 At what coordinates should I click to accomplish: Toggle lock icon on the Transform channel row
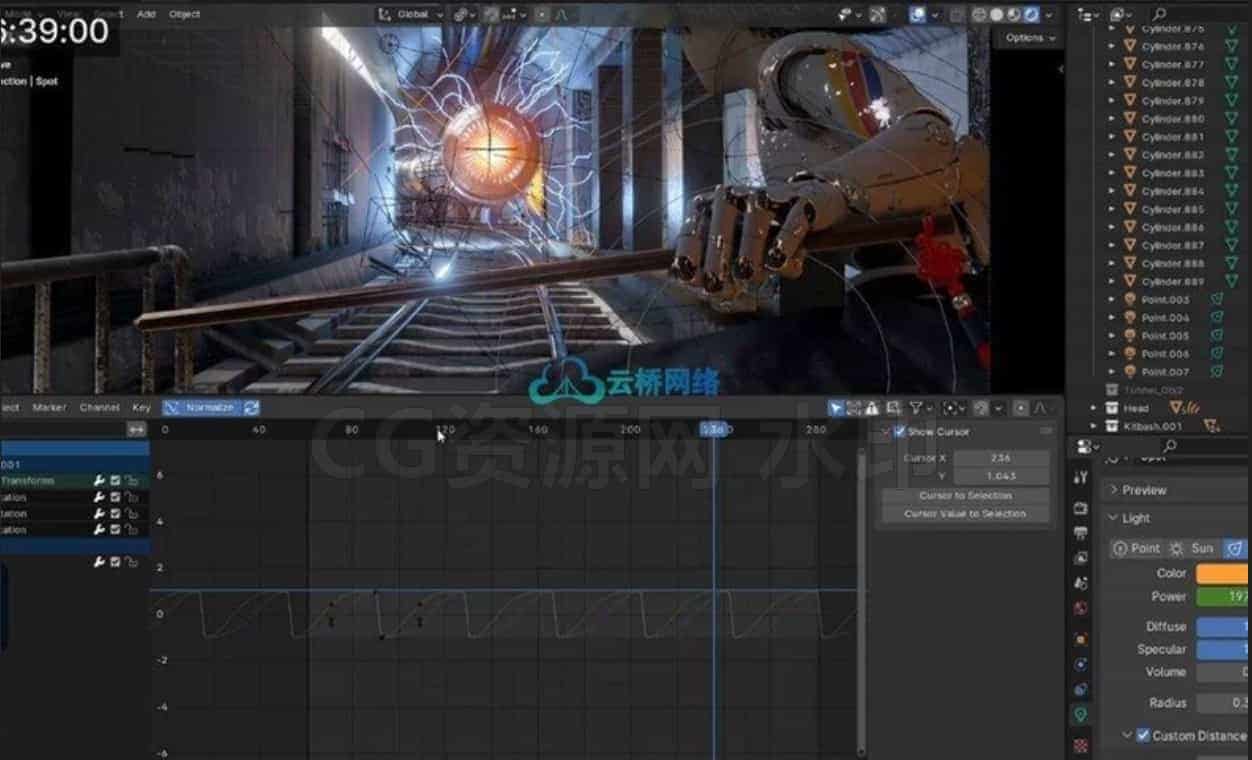tap(131, 481)
